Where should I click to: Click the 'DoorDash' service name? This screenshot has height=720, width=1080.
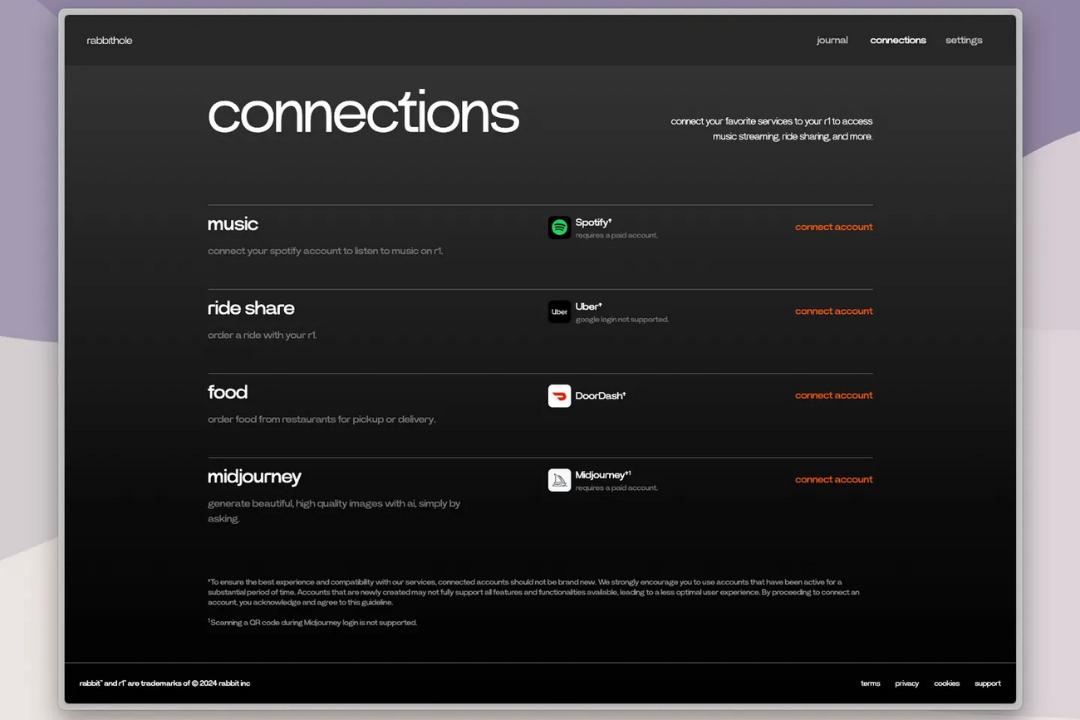click(600, 395)
